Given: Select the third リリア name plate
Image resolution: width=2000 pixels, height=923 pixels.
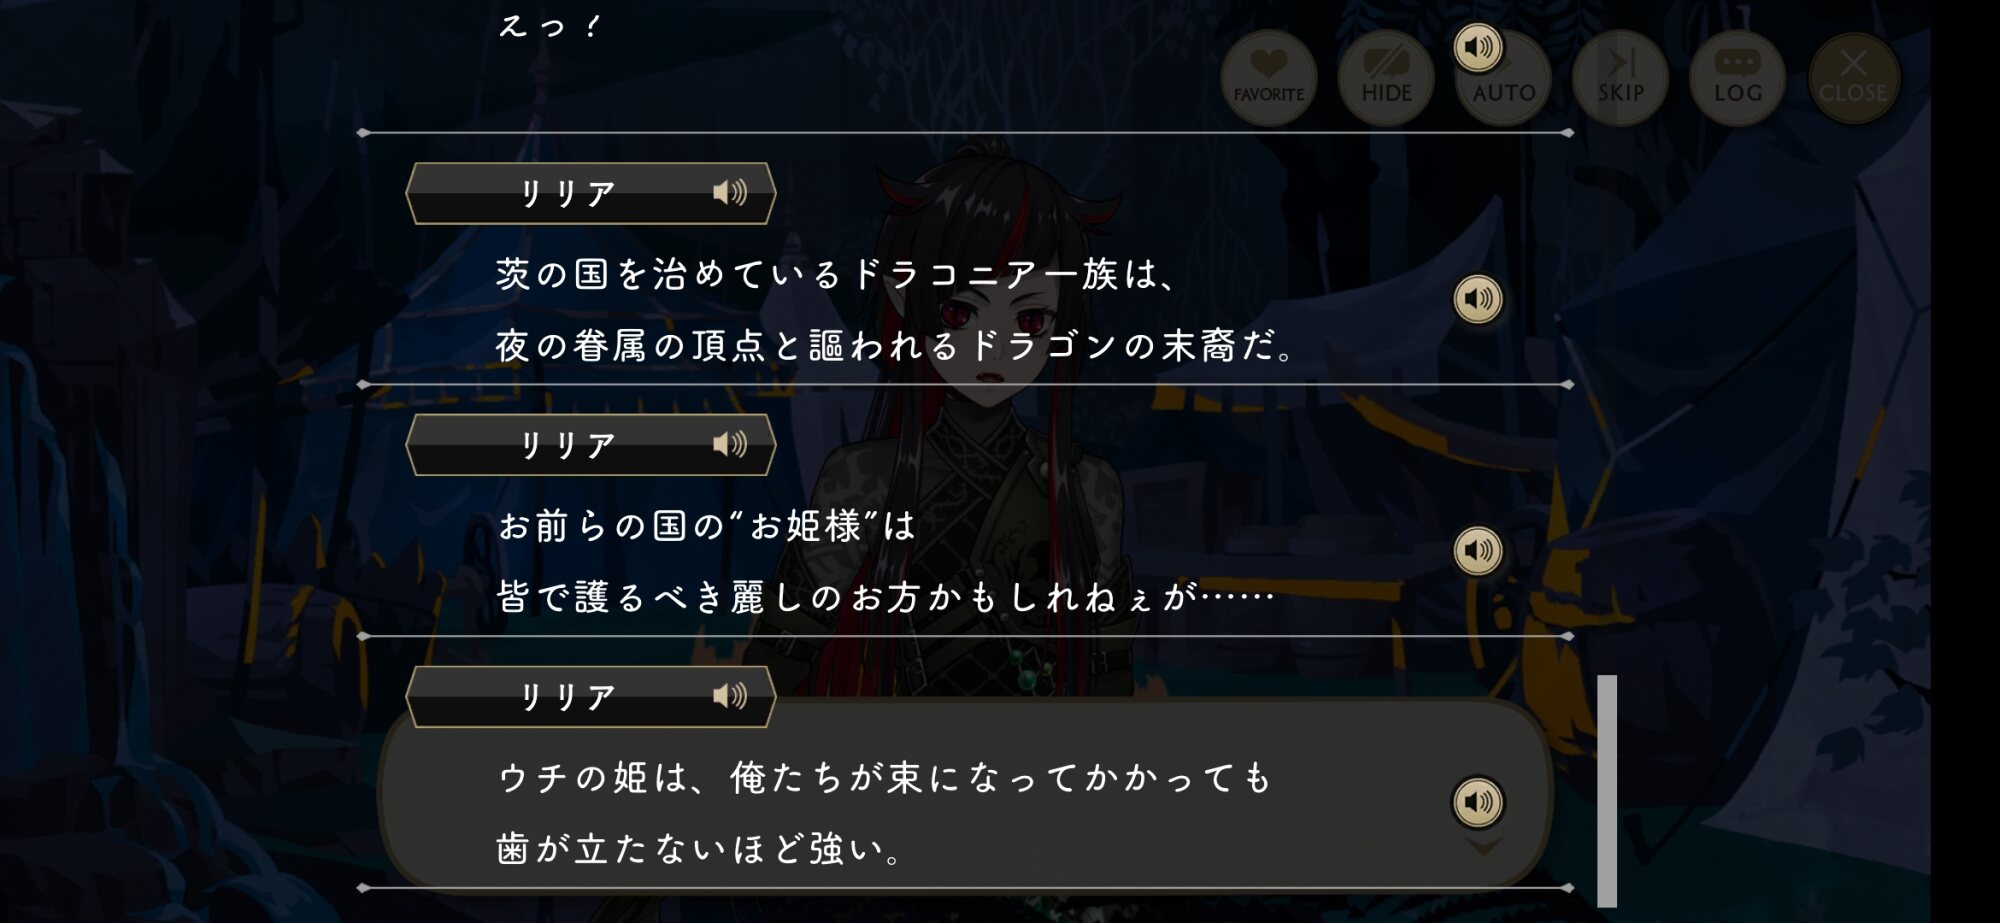Looking at the screenshot, I should 591,697.
